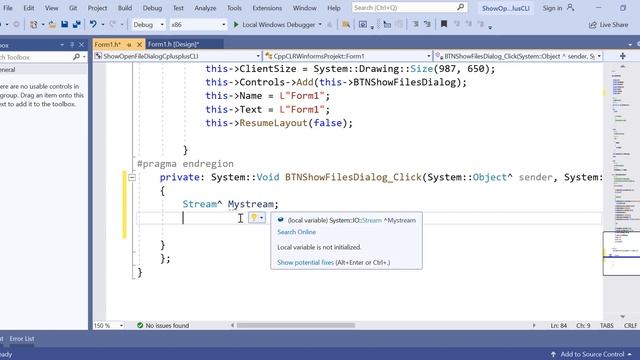640x360 pixels.
Task: Click the ShowOp...lusCLI solution name button
Action: (505, 8)
